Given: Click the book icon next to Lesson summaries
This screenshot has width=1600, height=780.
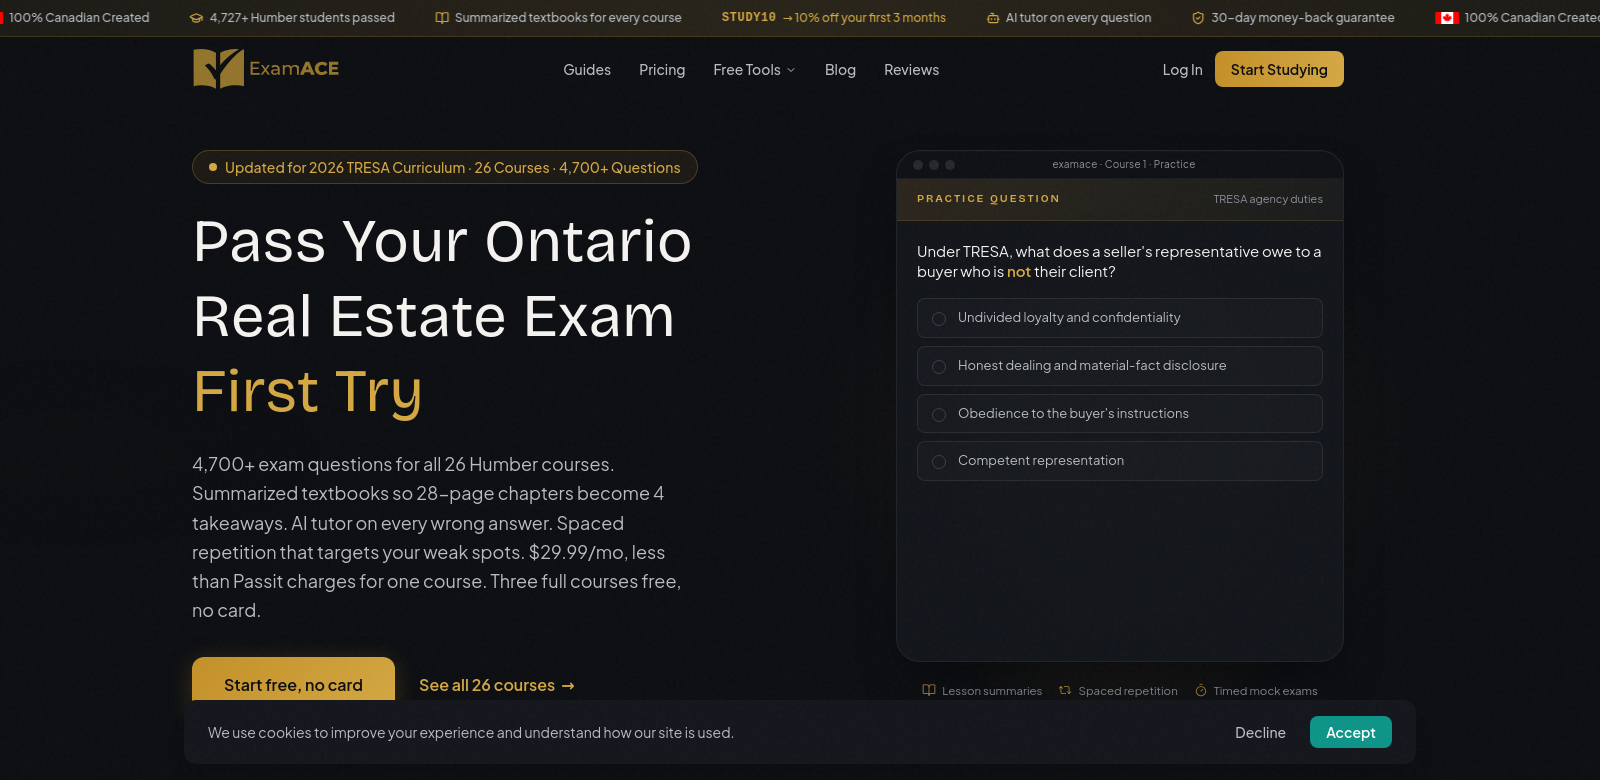Looking at the screenshot, I should pyautogui.click(x=929, y=690).
